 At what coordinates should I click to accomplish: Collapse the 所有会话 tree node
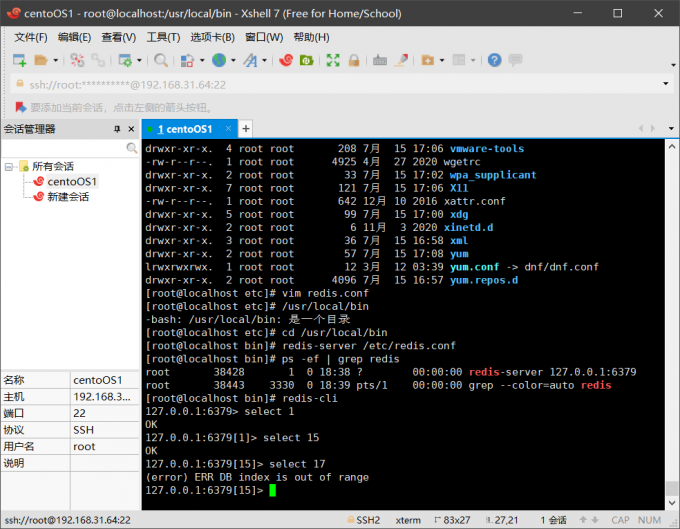coord(8,167)
